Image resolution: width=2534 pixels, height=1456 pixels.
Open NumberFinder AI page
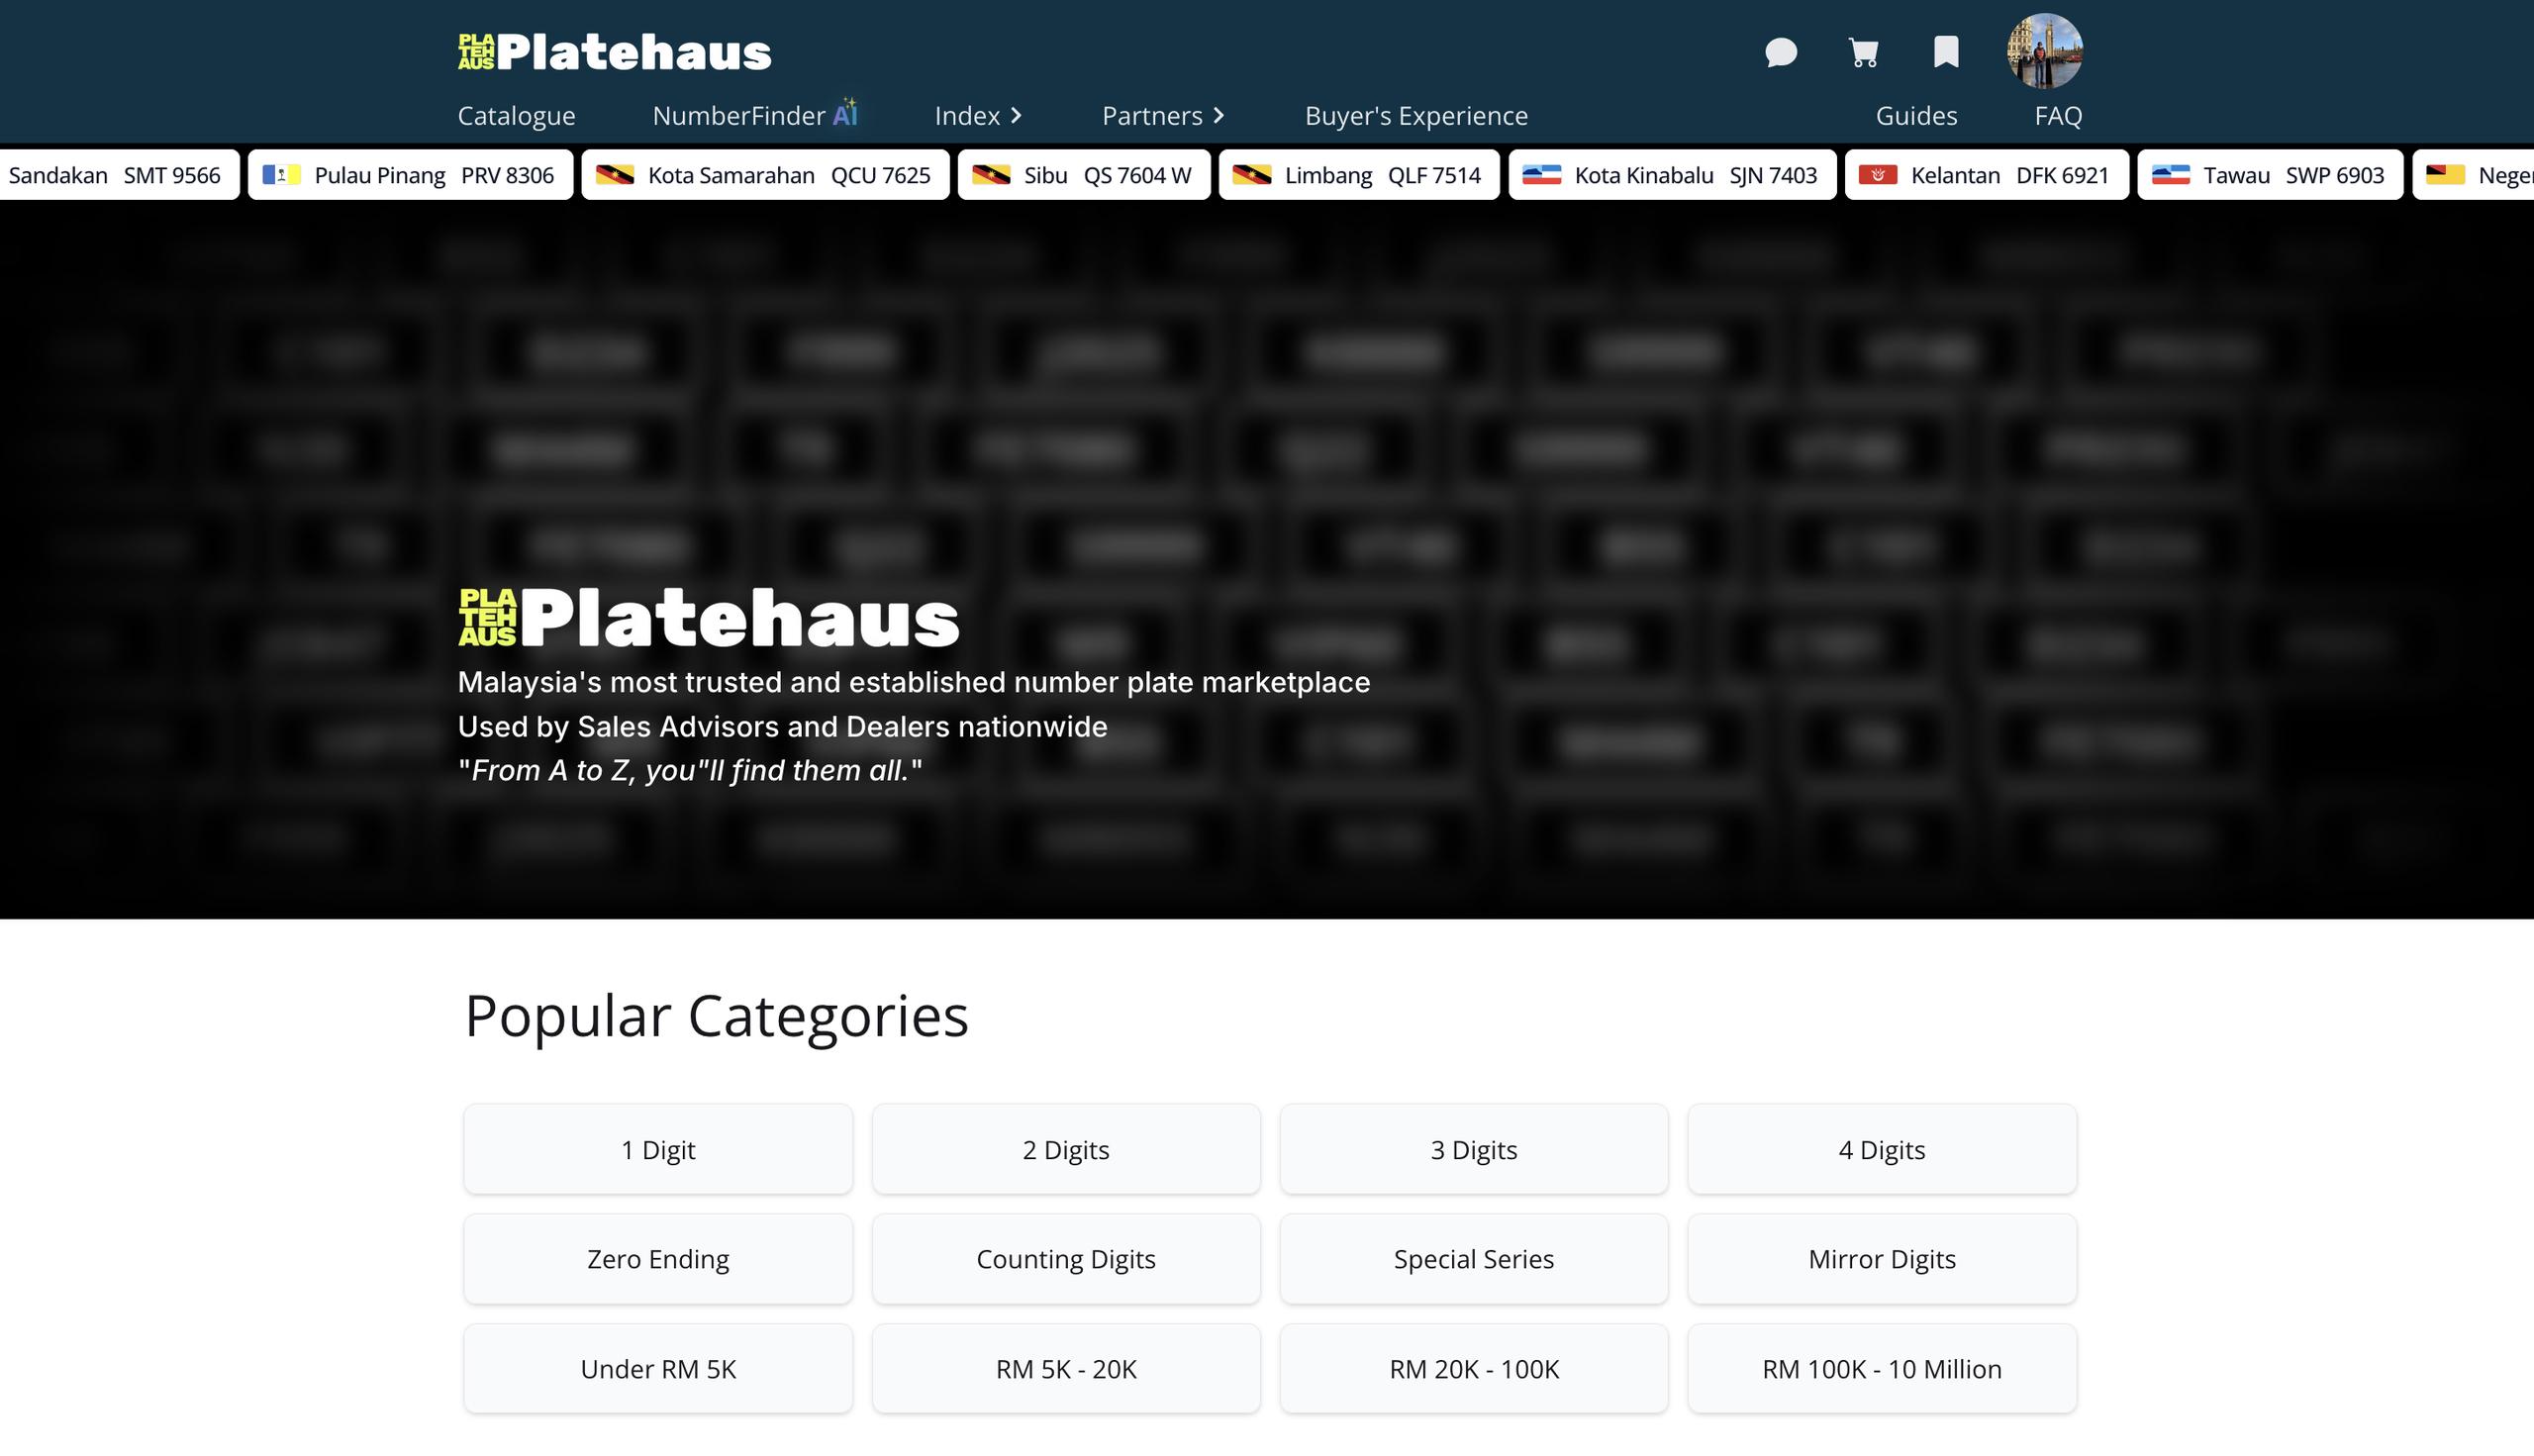coord(755,116)
